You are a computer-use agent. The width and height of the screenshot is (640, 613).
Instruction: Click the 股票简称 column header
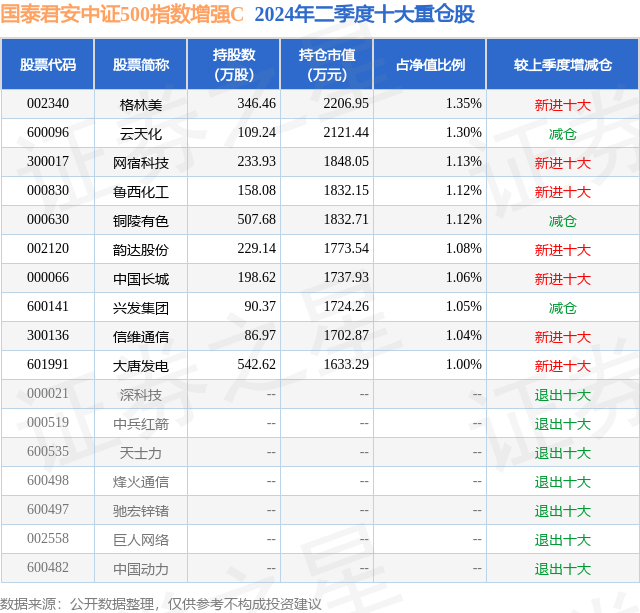[x=141, y=64]
